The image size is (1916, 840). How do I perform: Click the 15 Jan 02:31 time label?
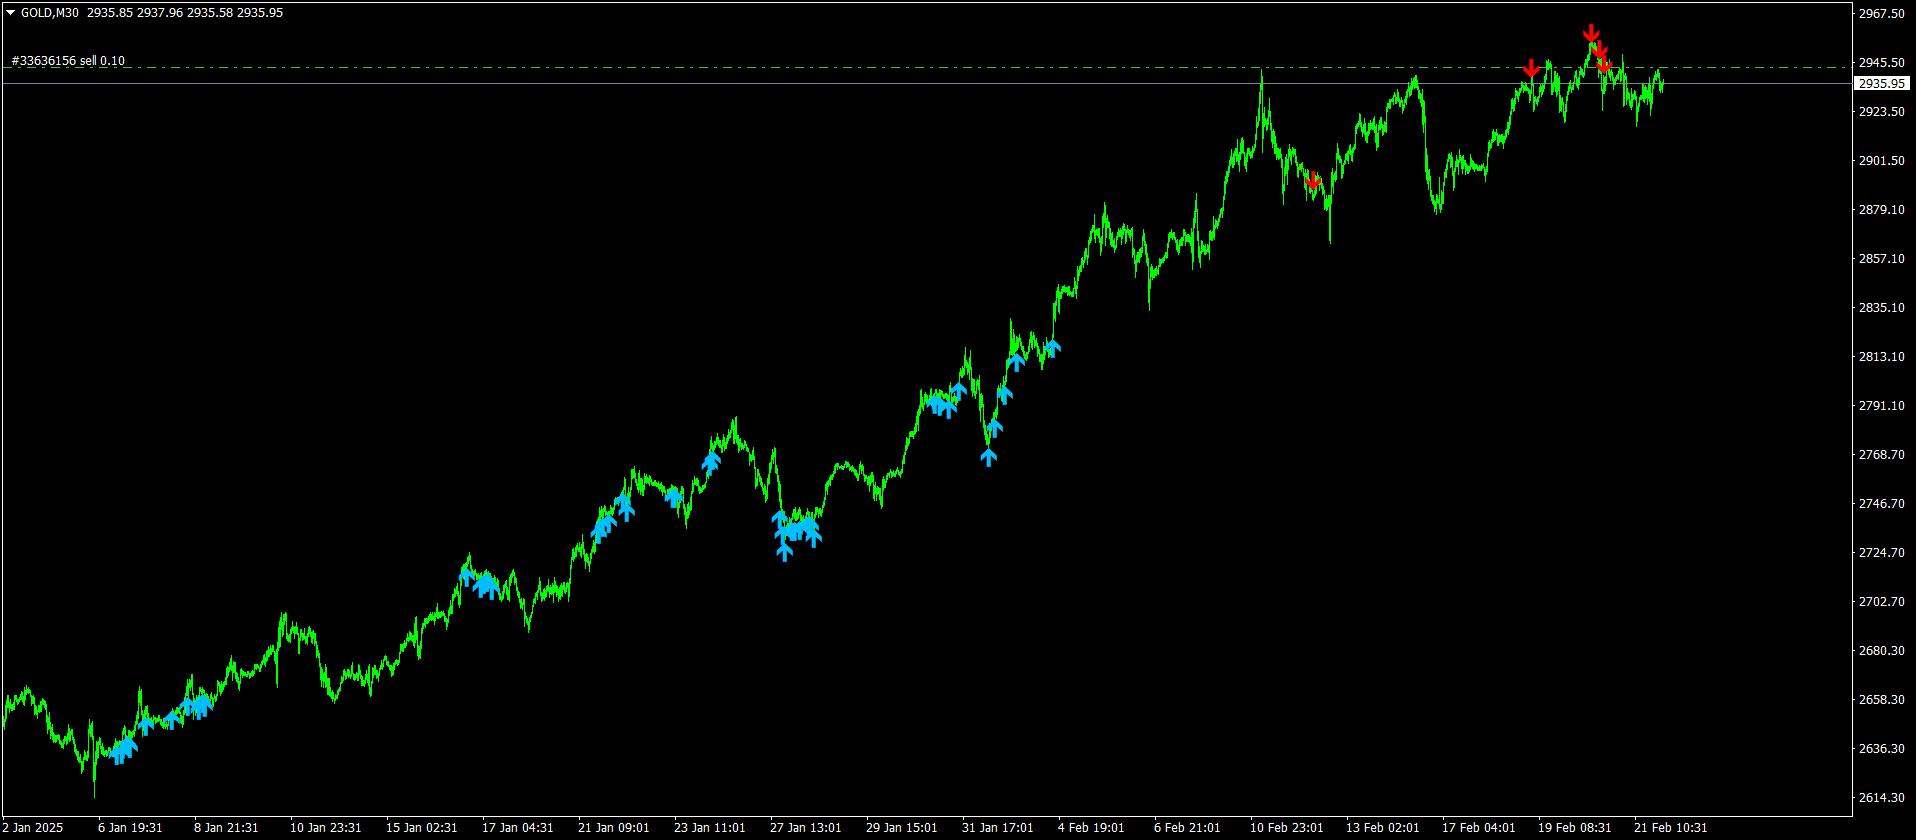tap(422, 828)
